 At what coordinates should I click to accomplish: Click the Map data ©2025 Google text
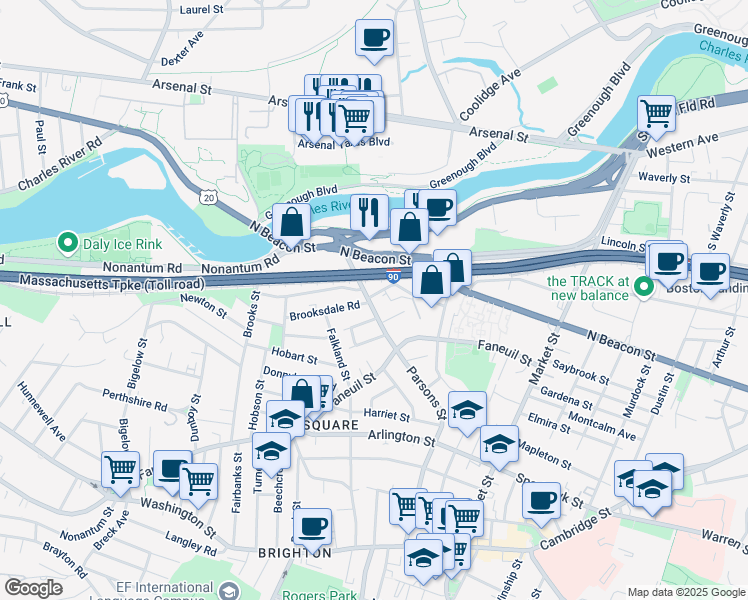point(686,592)
